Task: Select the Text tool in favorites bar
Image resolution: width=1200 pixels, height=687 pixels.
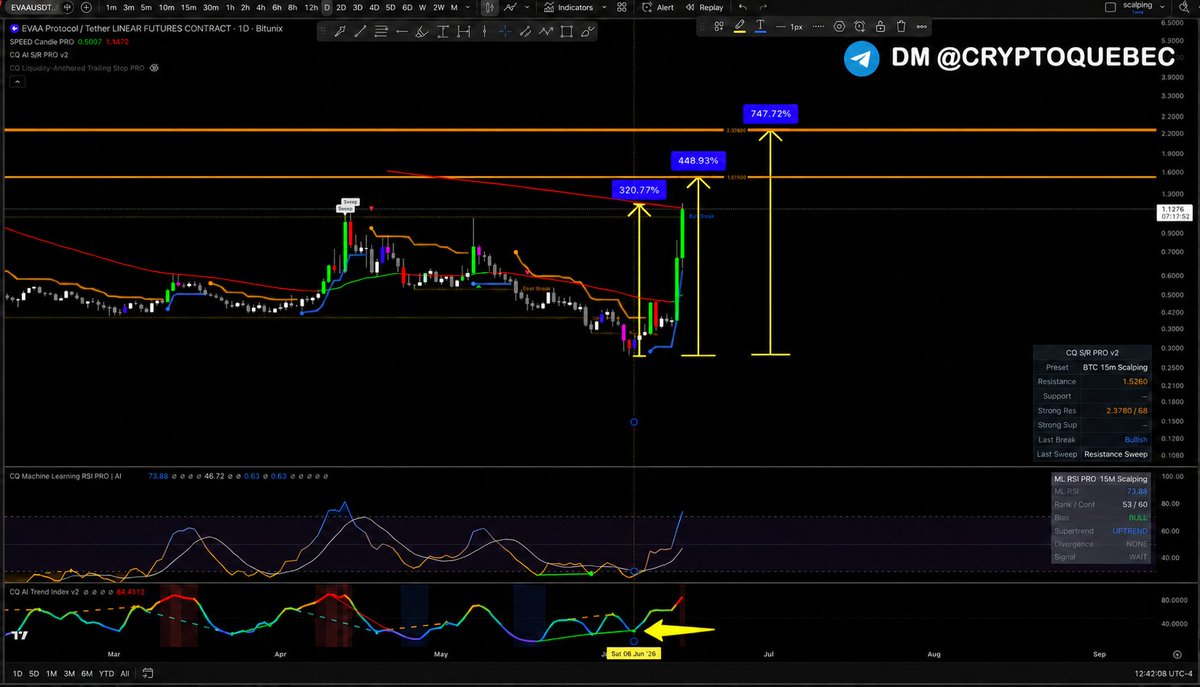Action: pos(442,32)
